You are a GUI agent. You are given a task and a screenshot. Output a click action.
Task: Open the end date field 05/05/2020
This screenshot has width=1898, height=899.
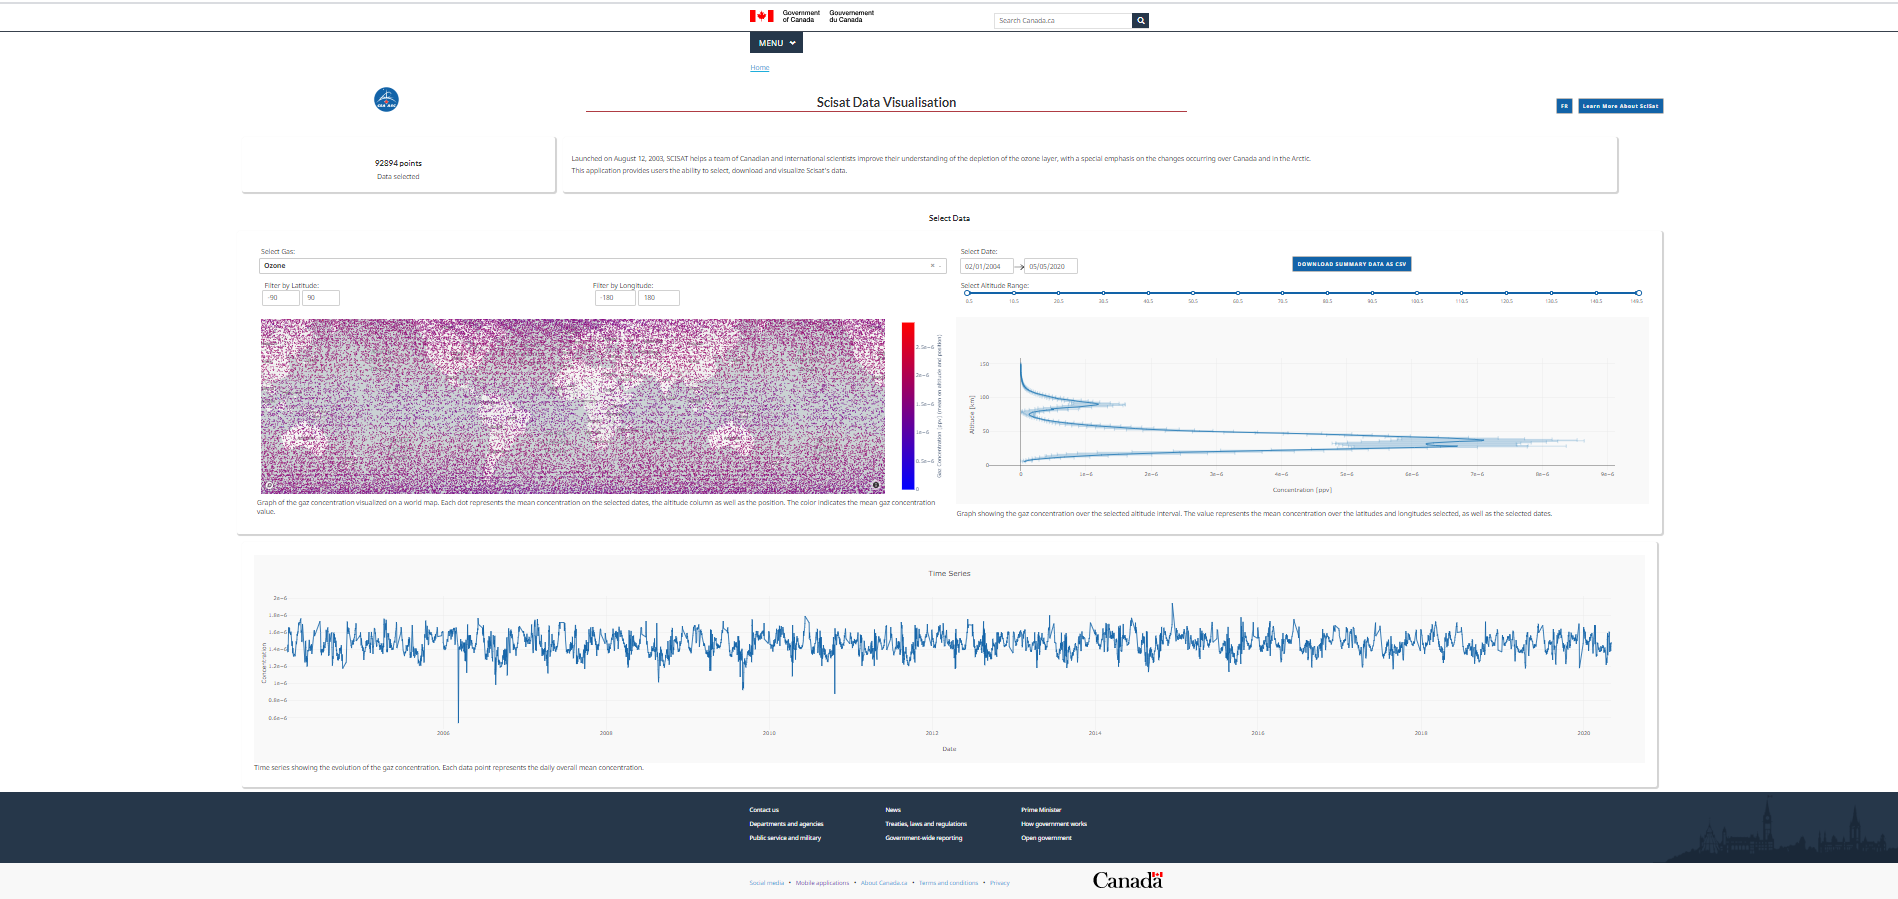click(1051, 266)
